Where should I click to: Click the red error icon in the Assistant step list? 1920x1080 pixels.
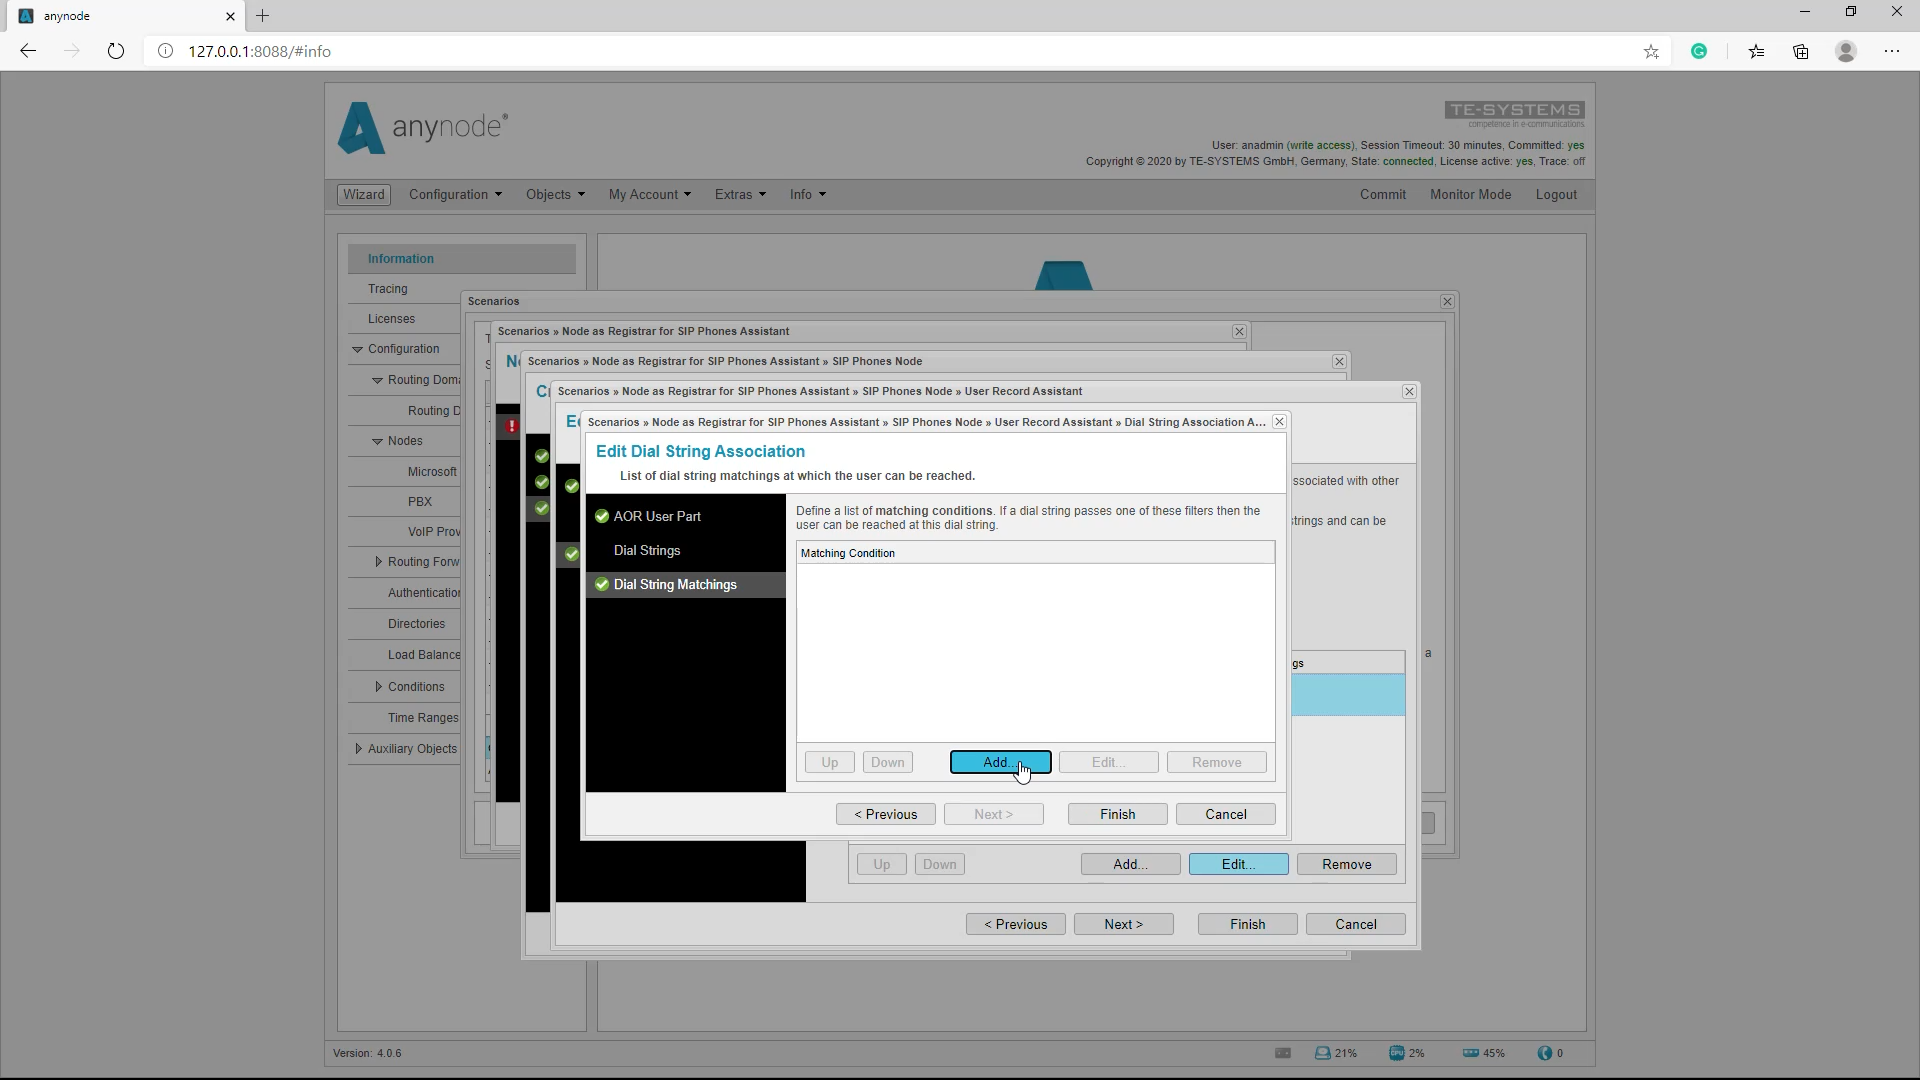click(x=511, y=426)
